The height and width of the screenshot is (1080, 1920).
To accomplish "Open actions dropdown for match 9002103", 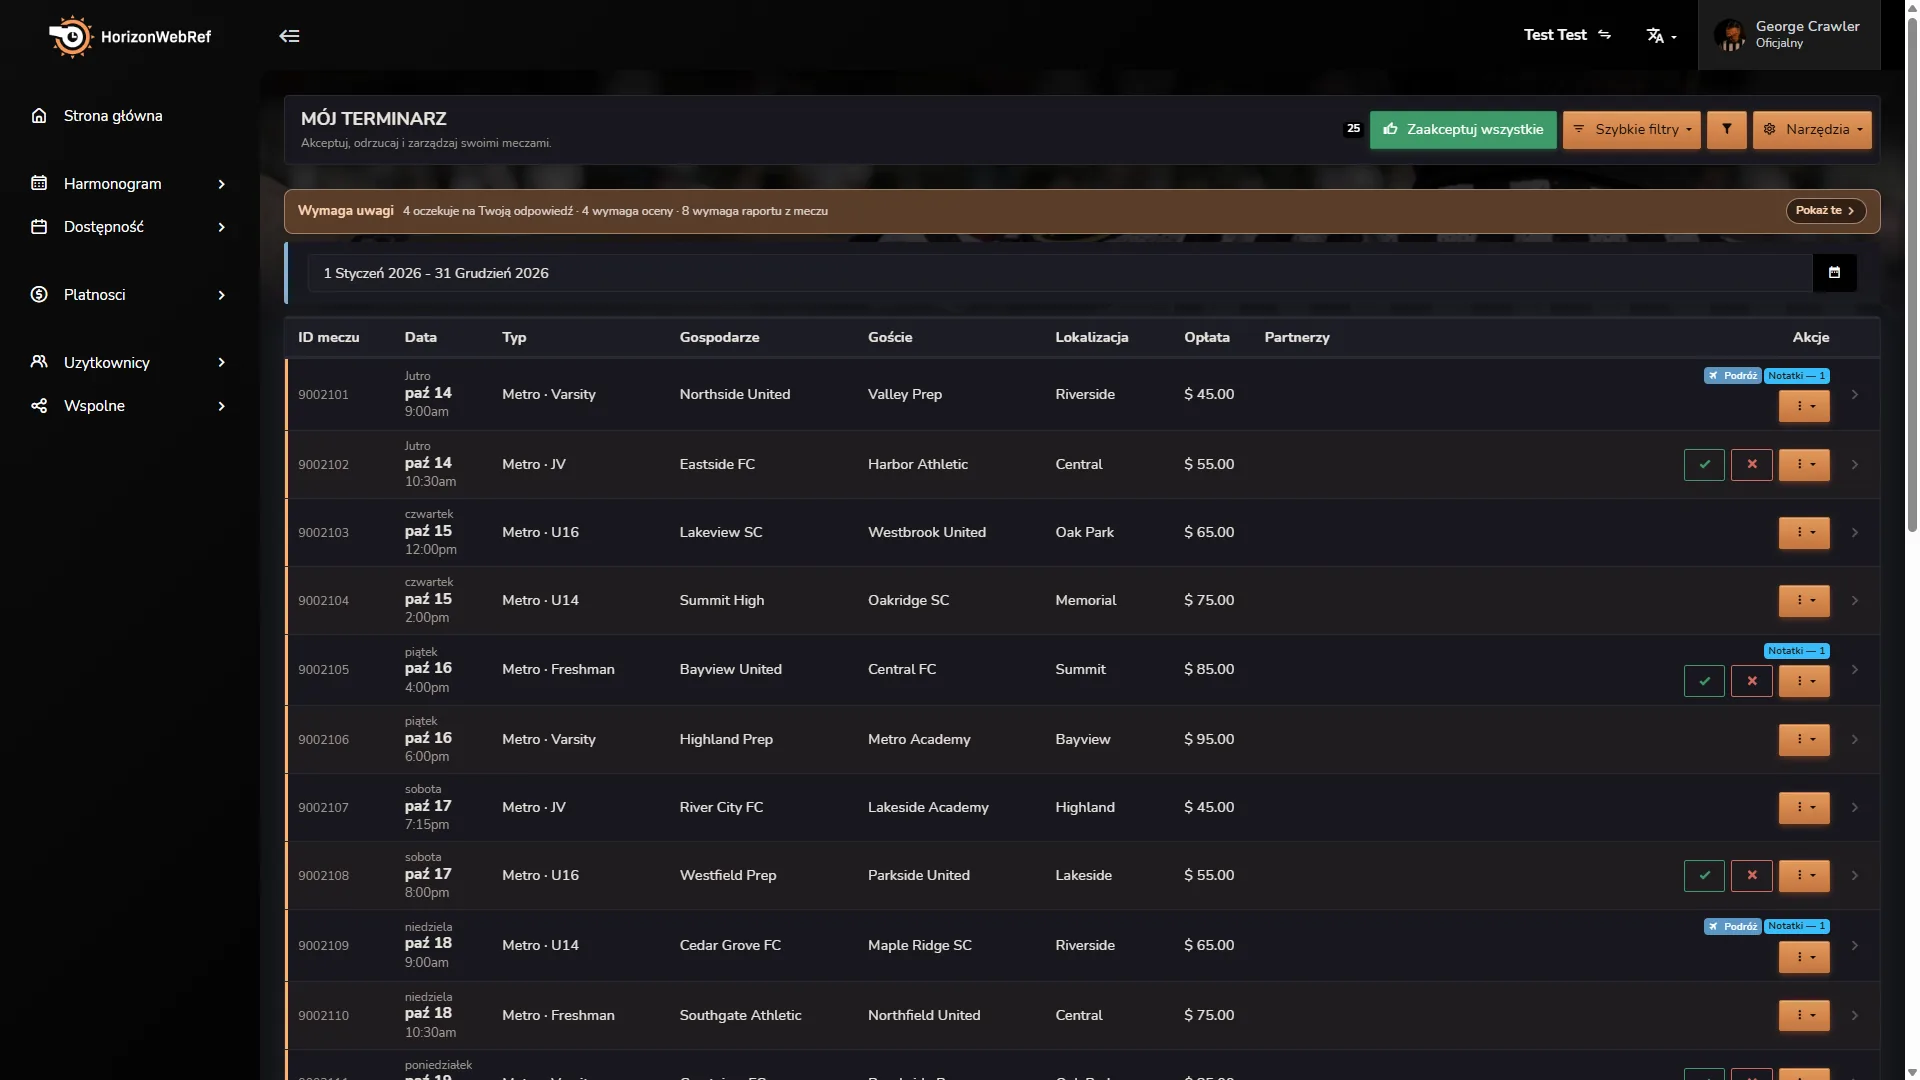I will 1804,533.
